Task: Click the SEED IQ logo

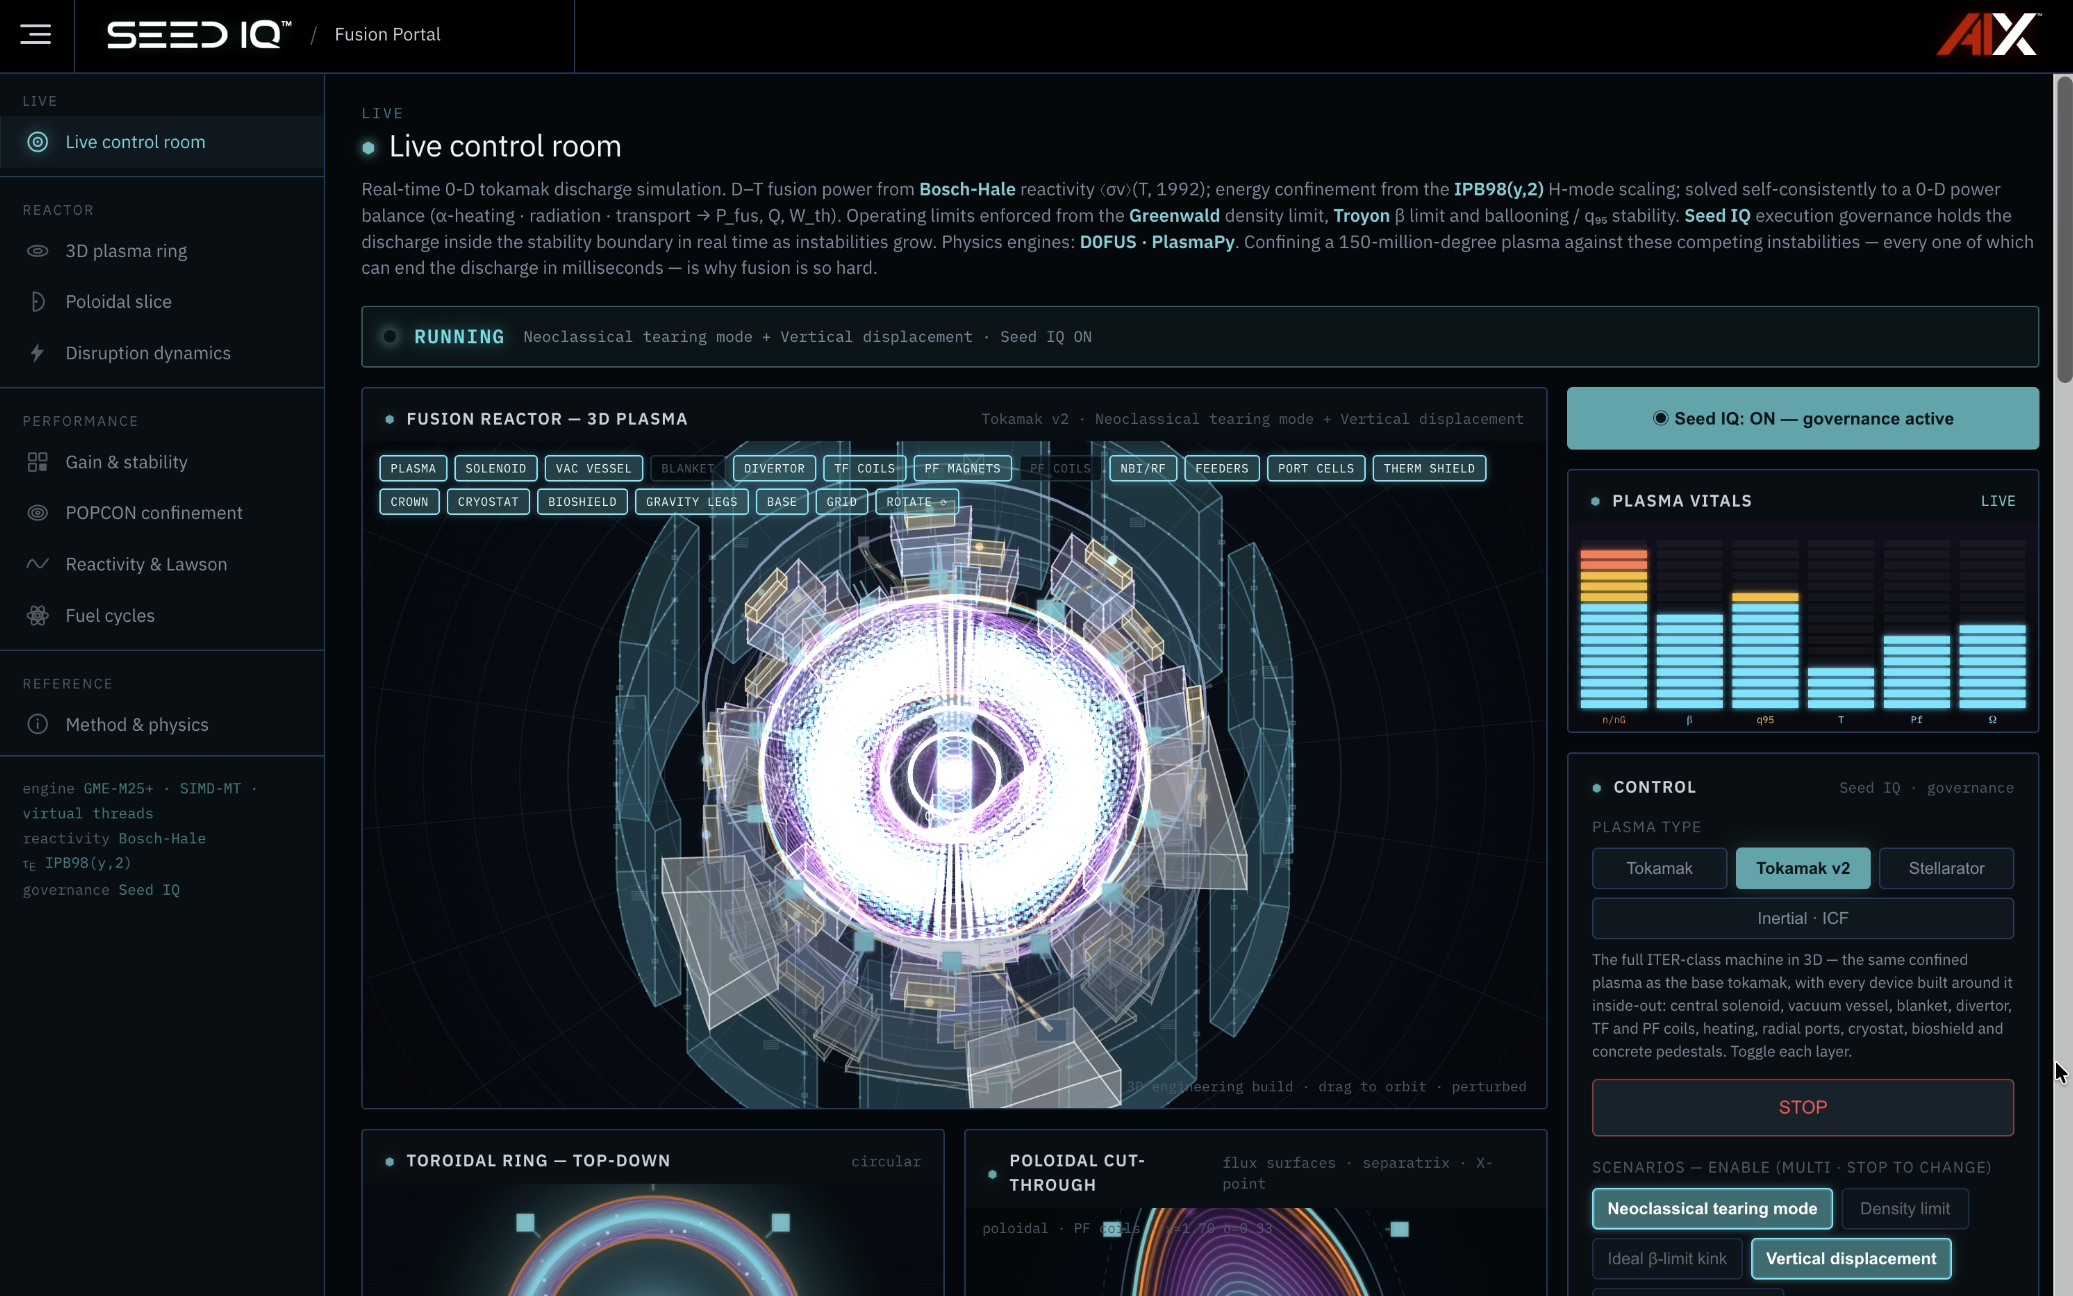Action: pyautogui.click(x=199, y=34)
